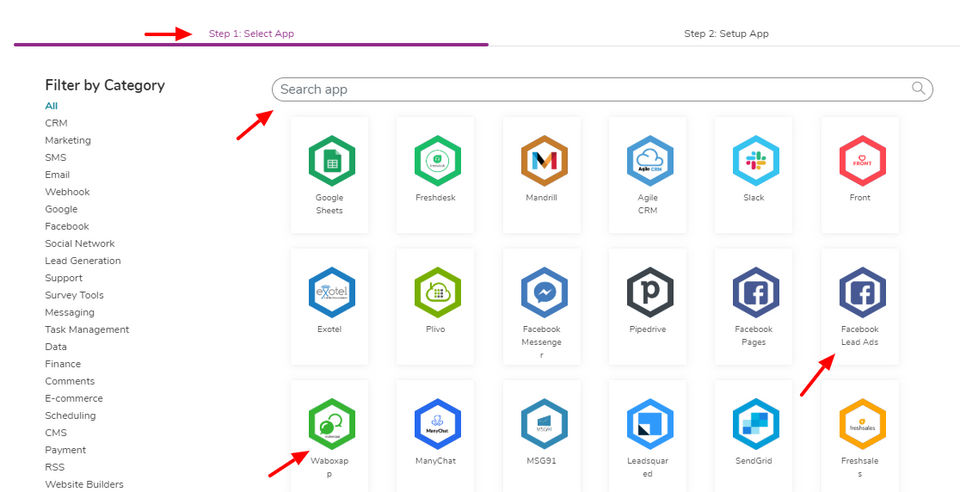Choose the Slack app icon
960x492 pixels.
756,160
